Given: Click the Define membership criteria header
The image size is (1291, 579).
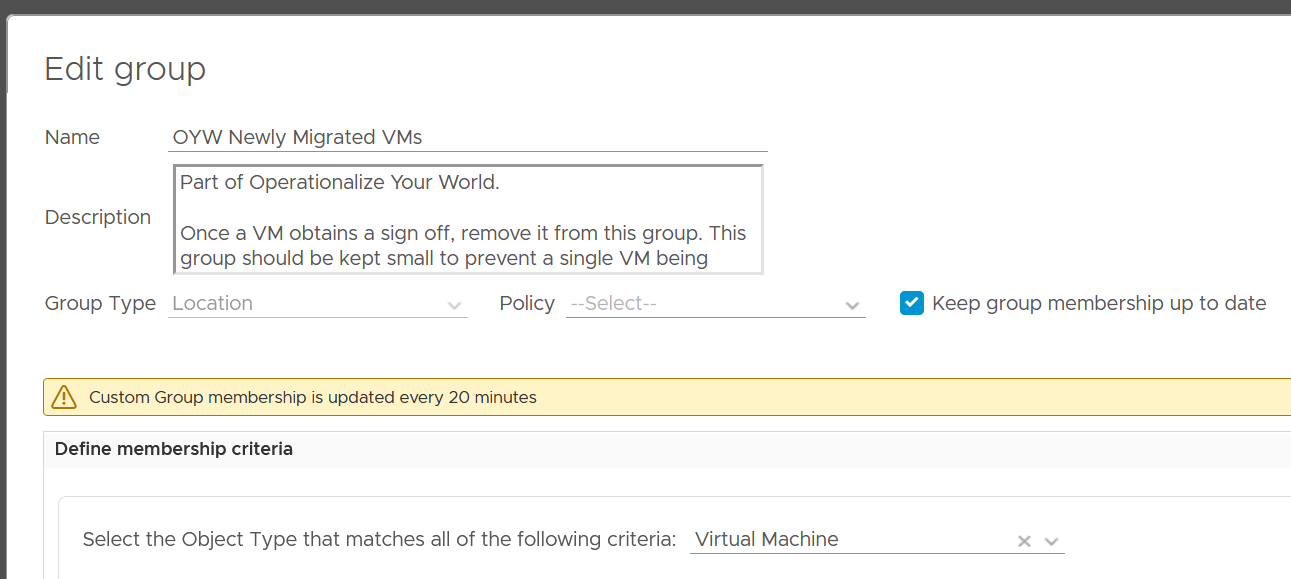Looking at the screenshot, I should (x=174, y=449).
